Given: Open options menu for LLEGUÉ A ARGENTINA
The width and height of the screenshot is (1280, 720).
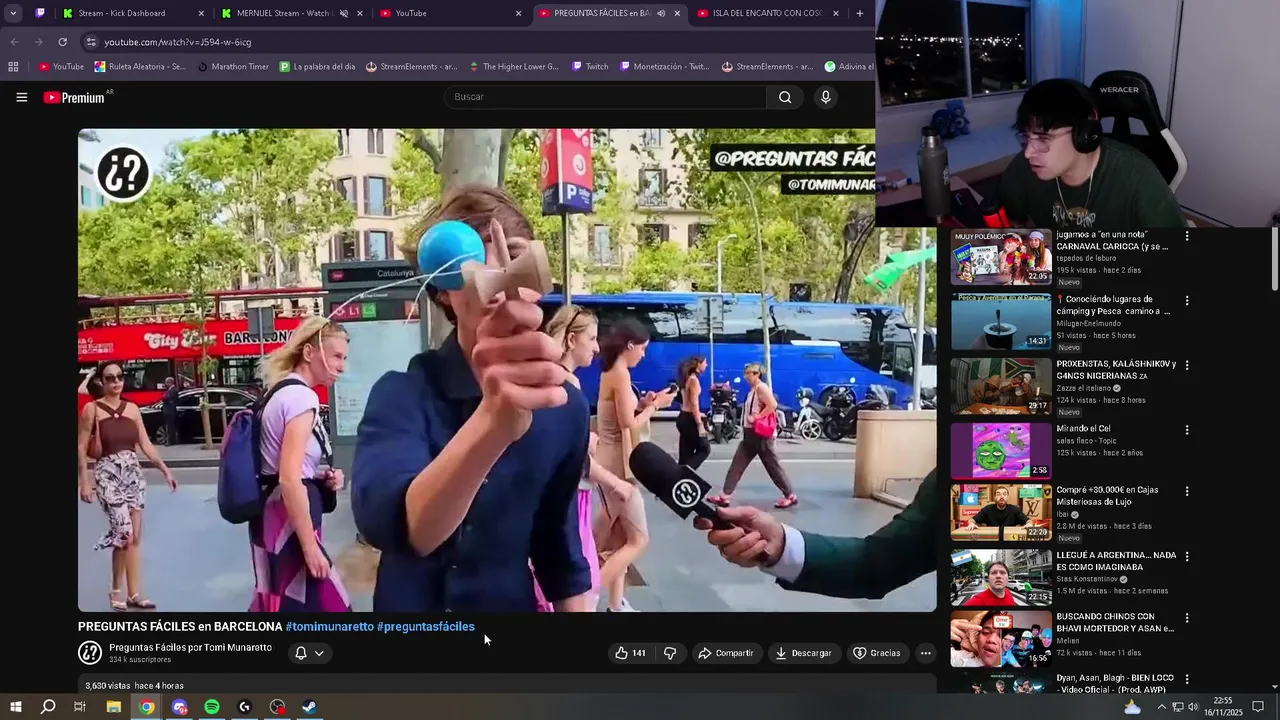Looking at the screenshot, I should [1187, 556].
